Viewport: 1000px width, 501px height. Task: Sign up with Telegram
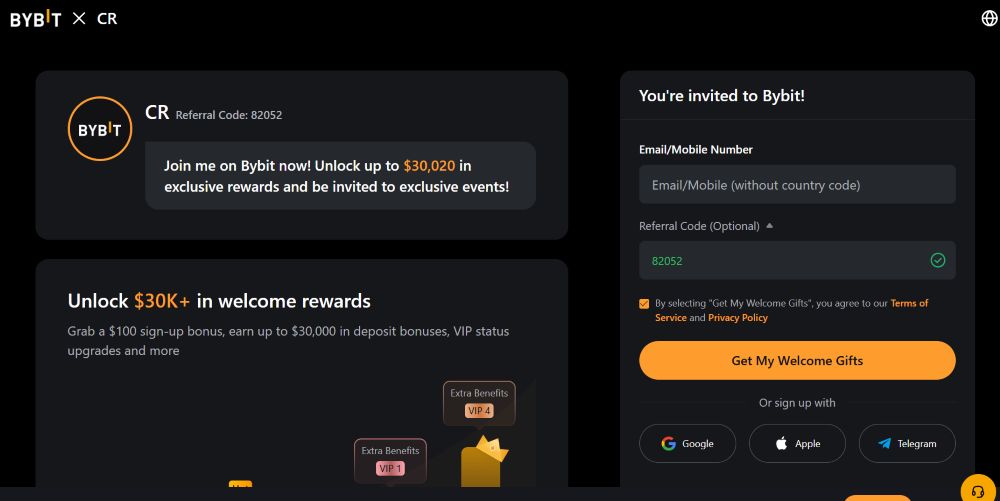pyautogui.click(x=907, y=444)
